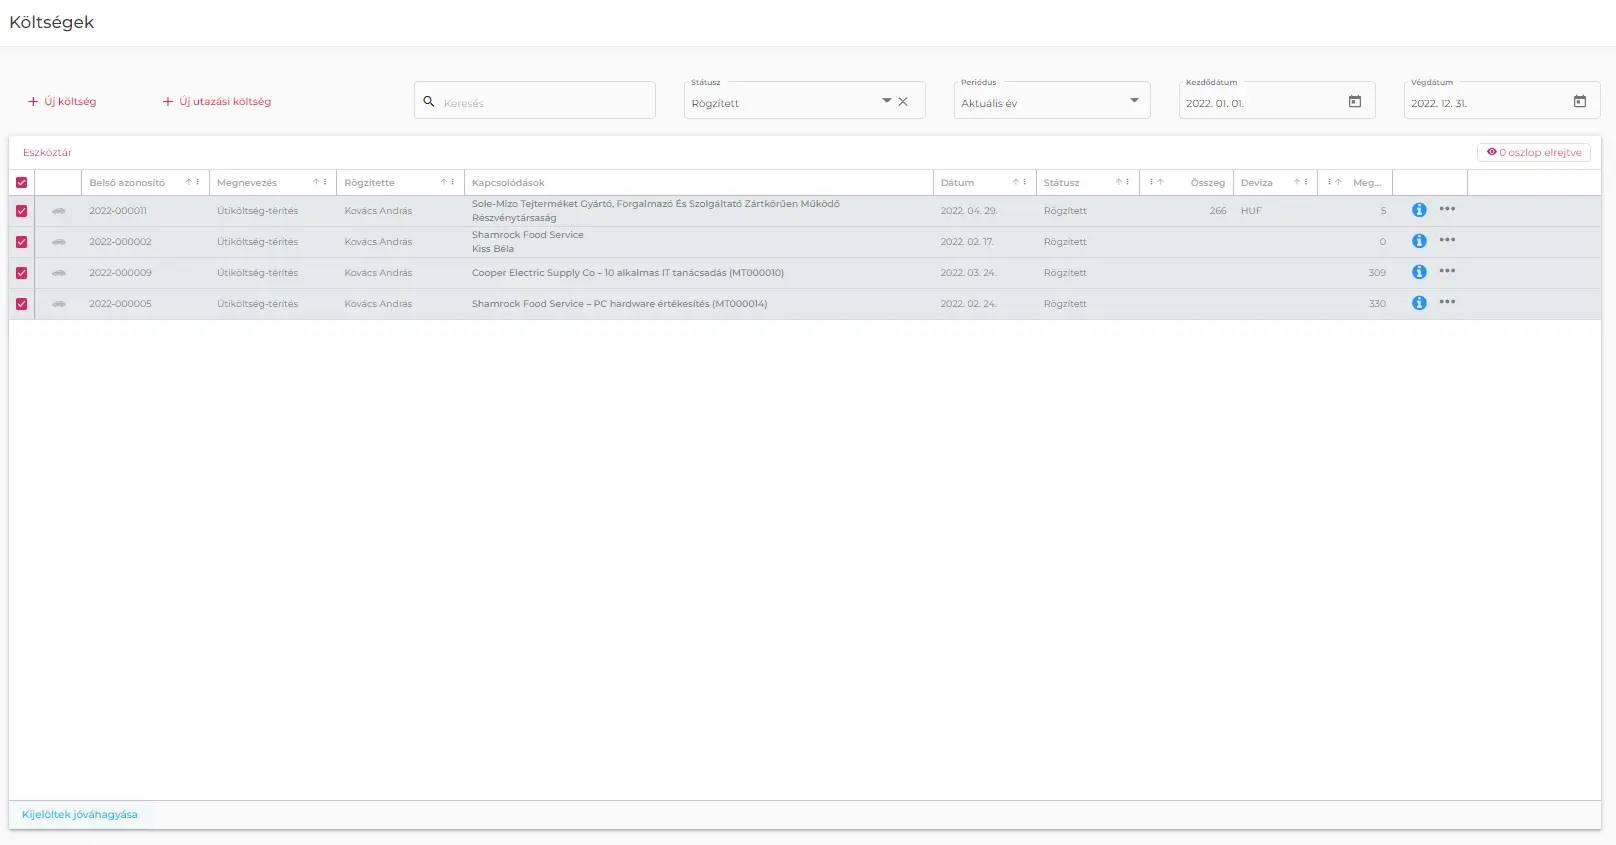Clear the Státusz filter with X

[x=903, y=102]
